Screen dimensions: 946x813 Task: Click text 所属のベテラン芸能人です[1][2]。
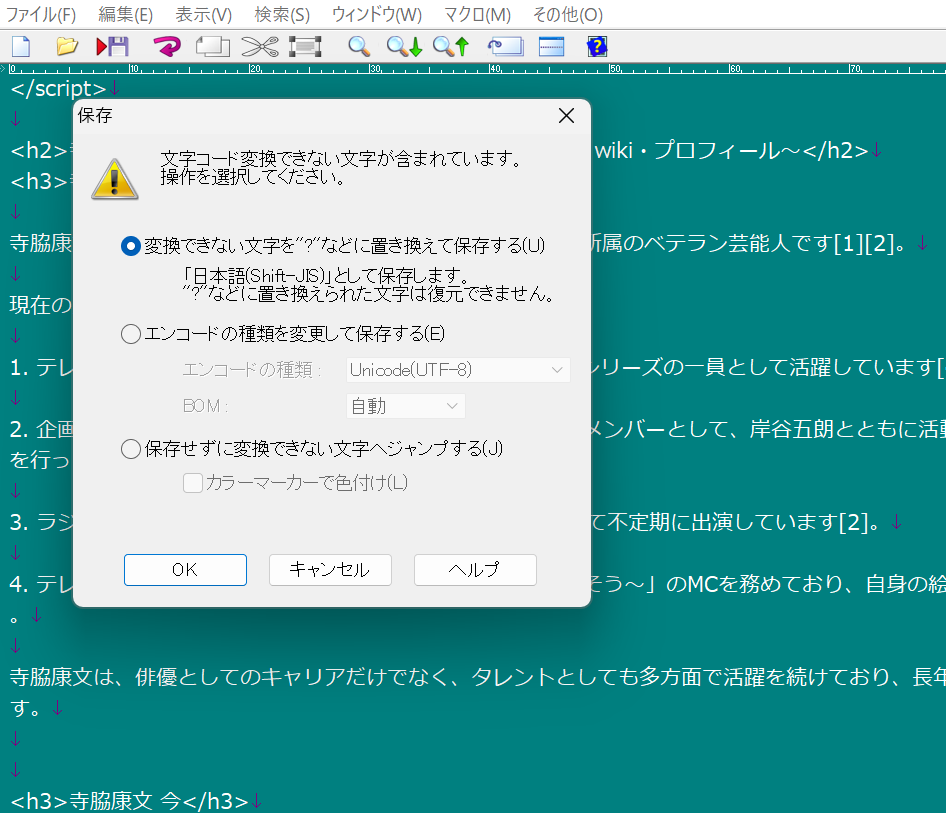tap(748, 244)
